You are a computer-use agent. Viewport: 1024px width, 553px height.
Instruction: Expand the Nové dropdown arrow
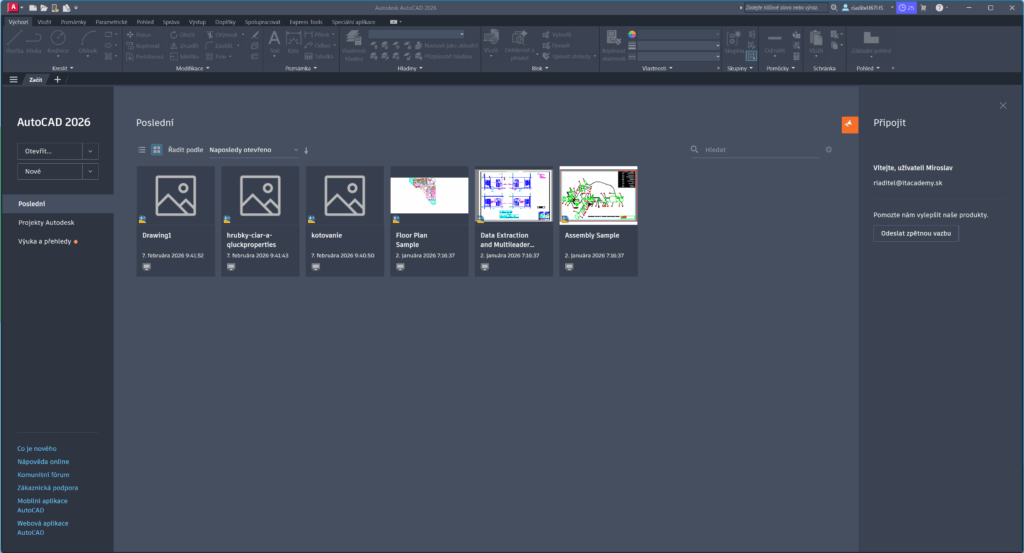[90, 171]
